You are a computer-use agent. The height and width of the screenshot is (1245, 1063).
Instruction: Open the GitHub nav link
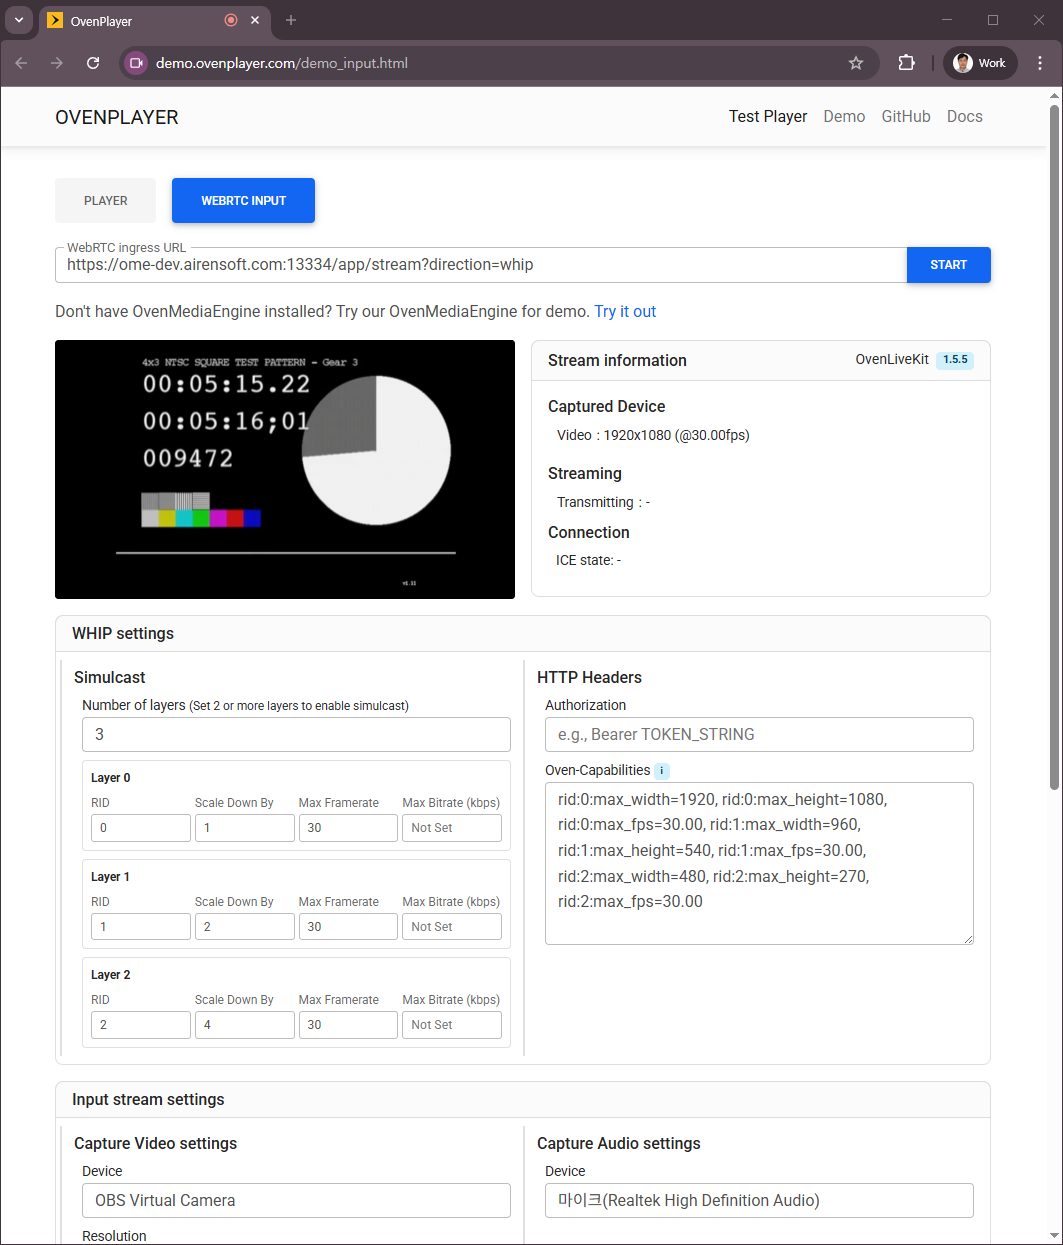(906, 116)
